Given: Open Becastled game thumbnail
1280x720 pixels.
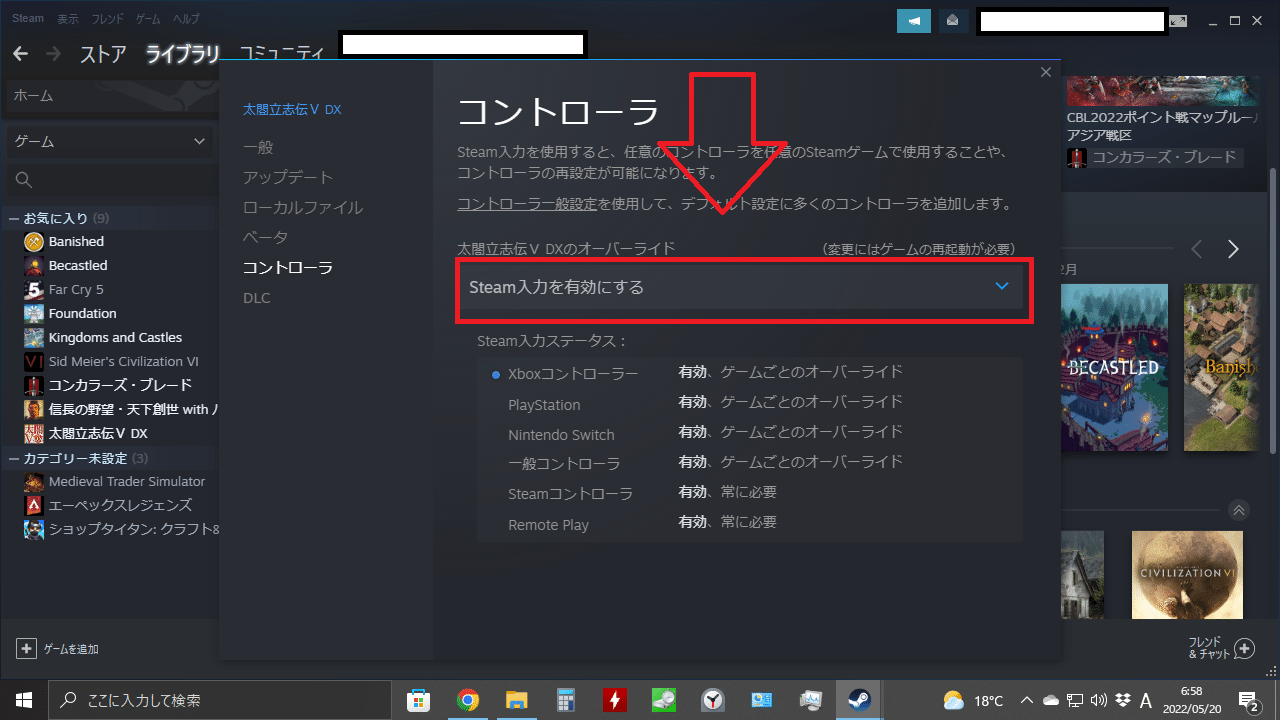Looking at the screenshot, I should (1114, 368).
